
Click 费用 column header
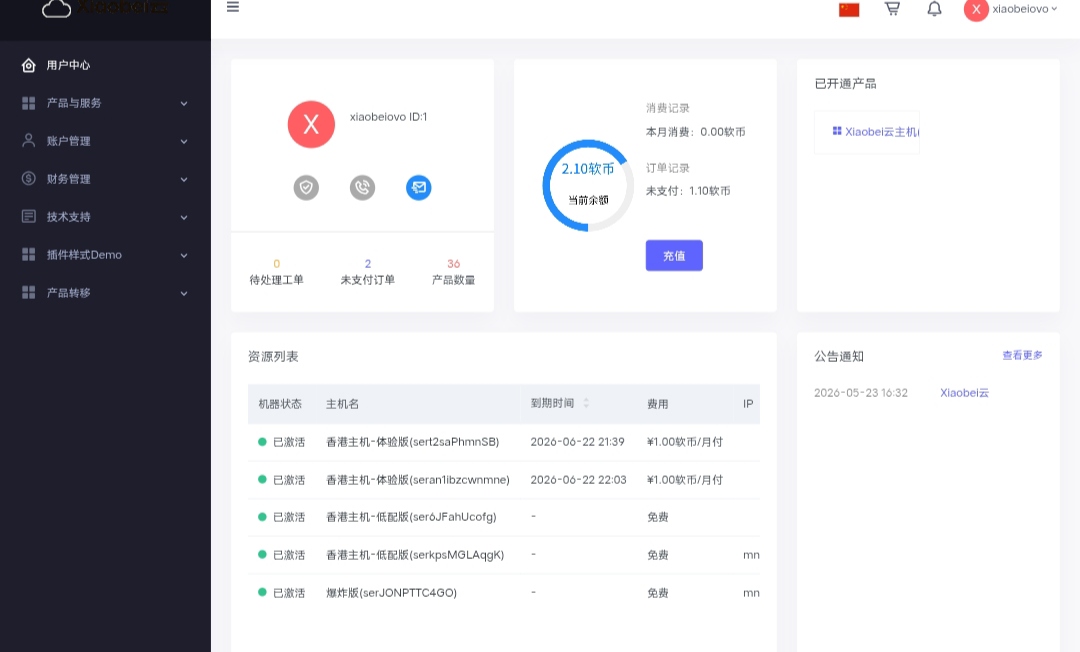[658, 404]
